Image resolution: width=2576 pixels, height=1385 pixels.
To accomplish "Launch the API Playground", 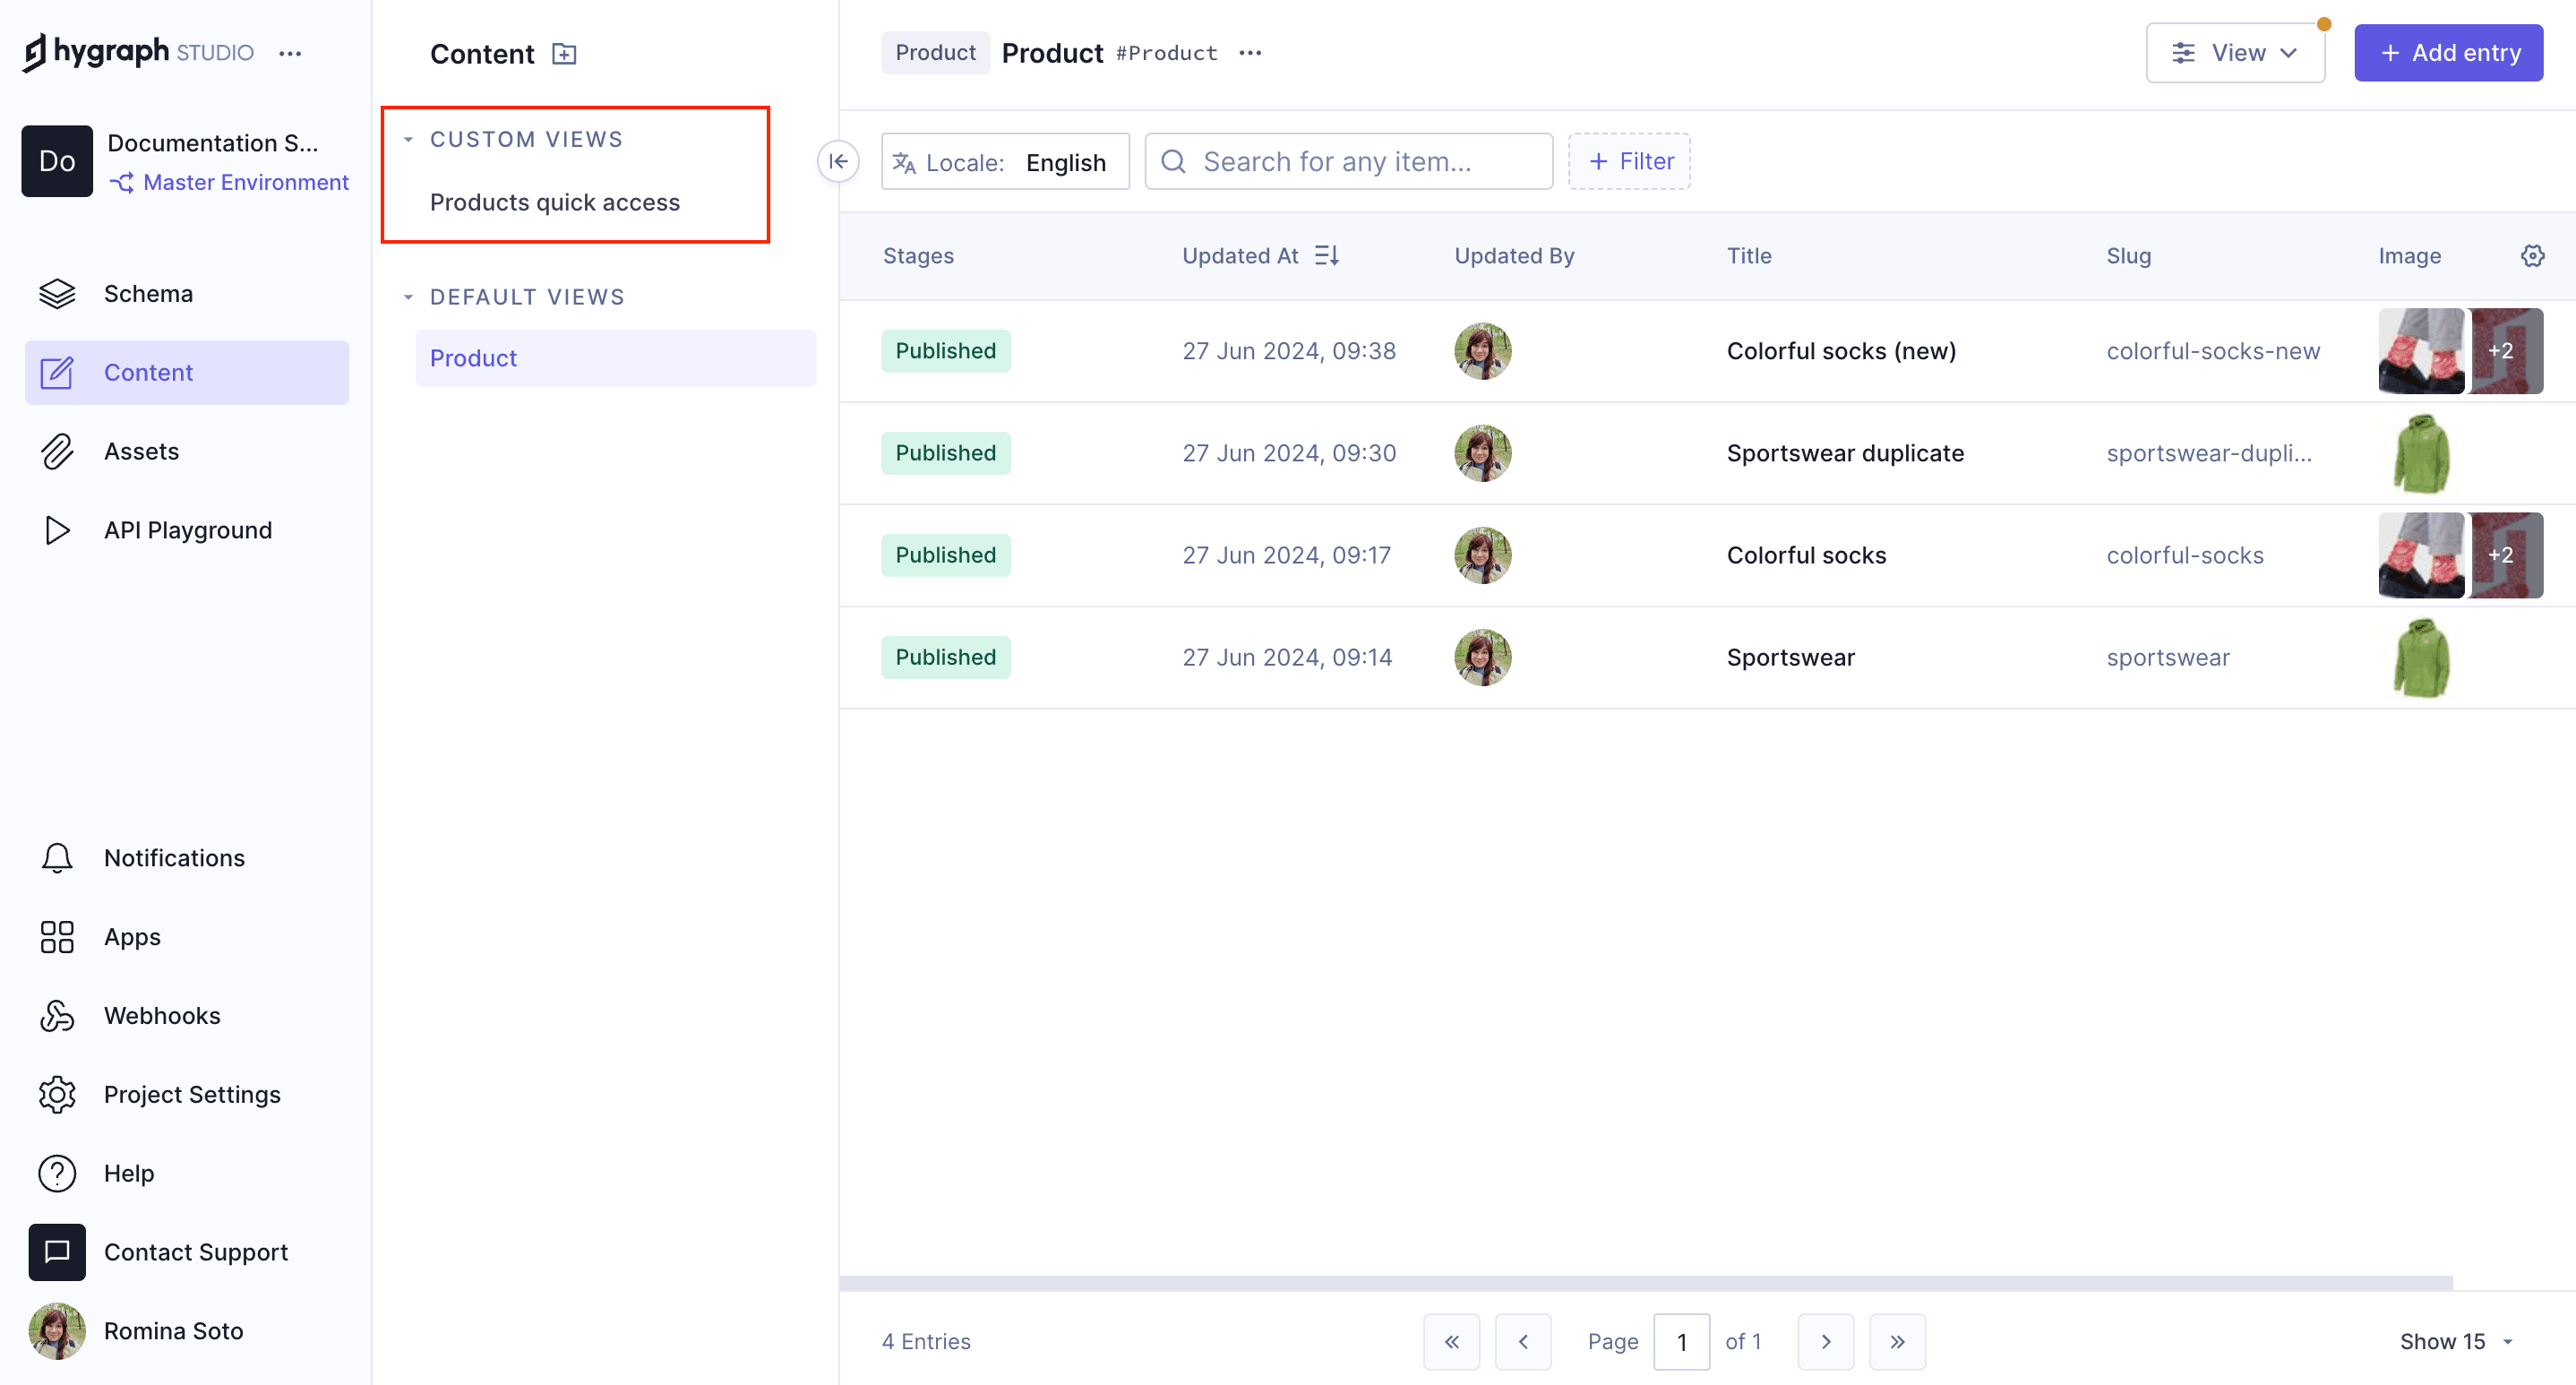I will [x=187, y=530].
